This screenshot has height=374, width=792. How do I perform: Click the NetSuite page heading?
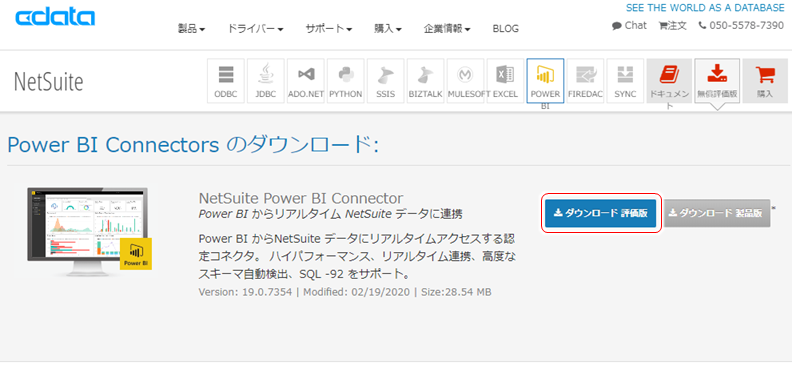48,81
